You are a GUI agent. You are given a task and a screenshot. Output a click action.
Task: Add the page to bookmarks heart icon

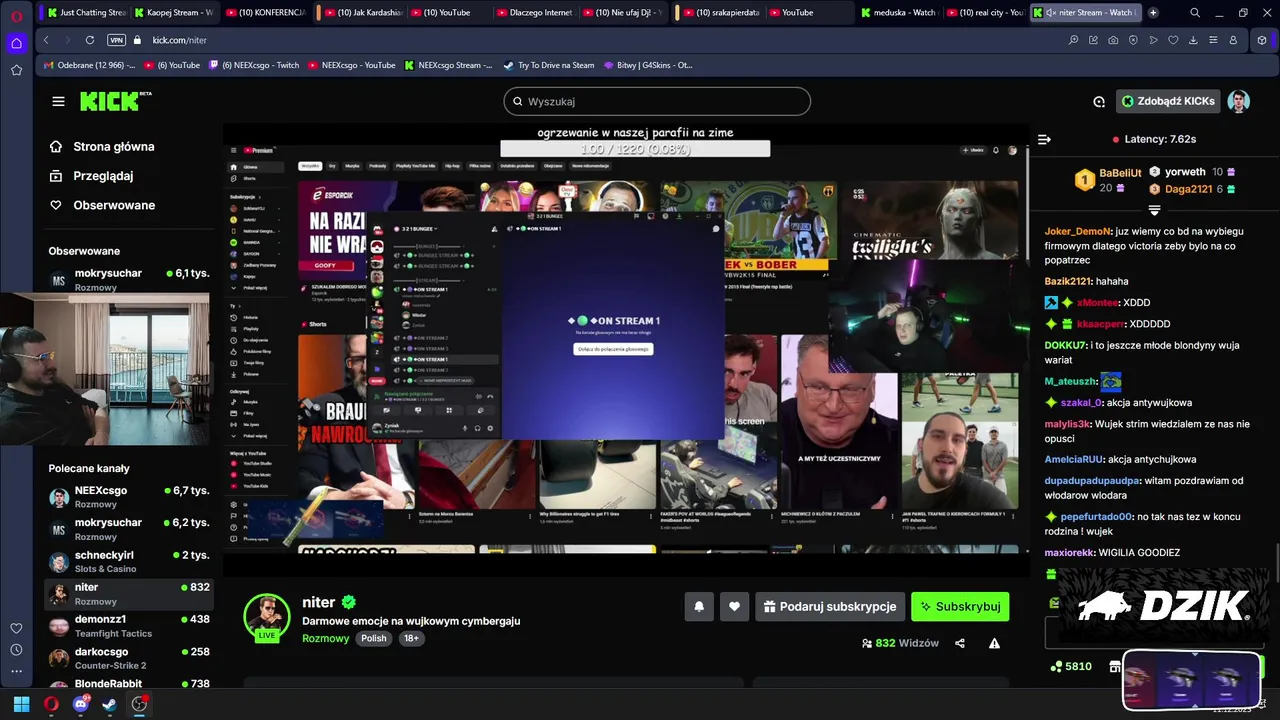point(1173,40)
